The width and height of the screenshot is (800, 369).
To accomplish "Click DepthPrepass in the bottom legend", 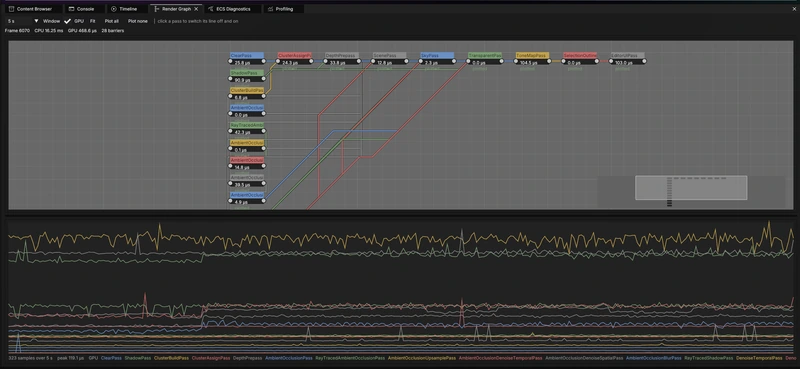I will click(x=247, y=358).
